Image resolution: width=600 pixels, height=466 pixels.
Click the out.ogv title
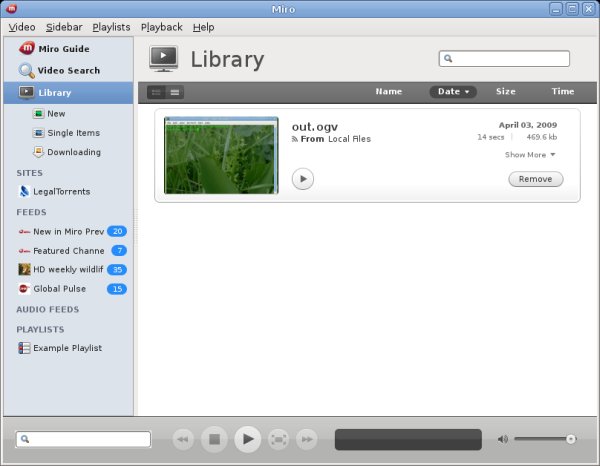tap(315, 127)
